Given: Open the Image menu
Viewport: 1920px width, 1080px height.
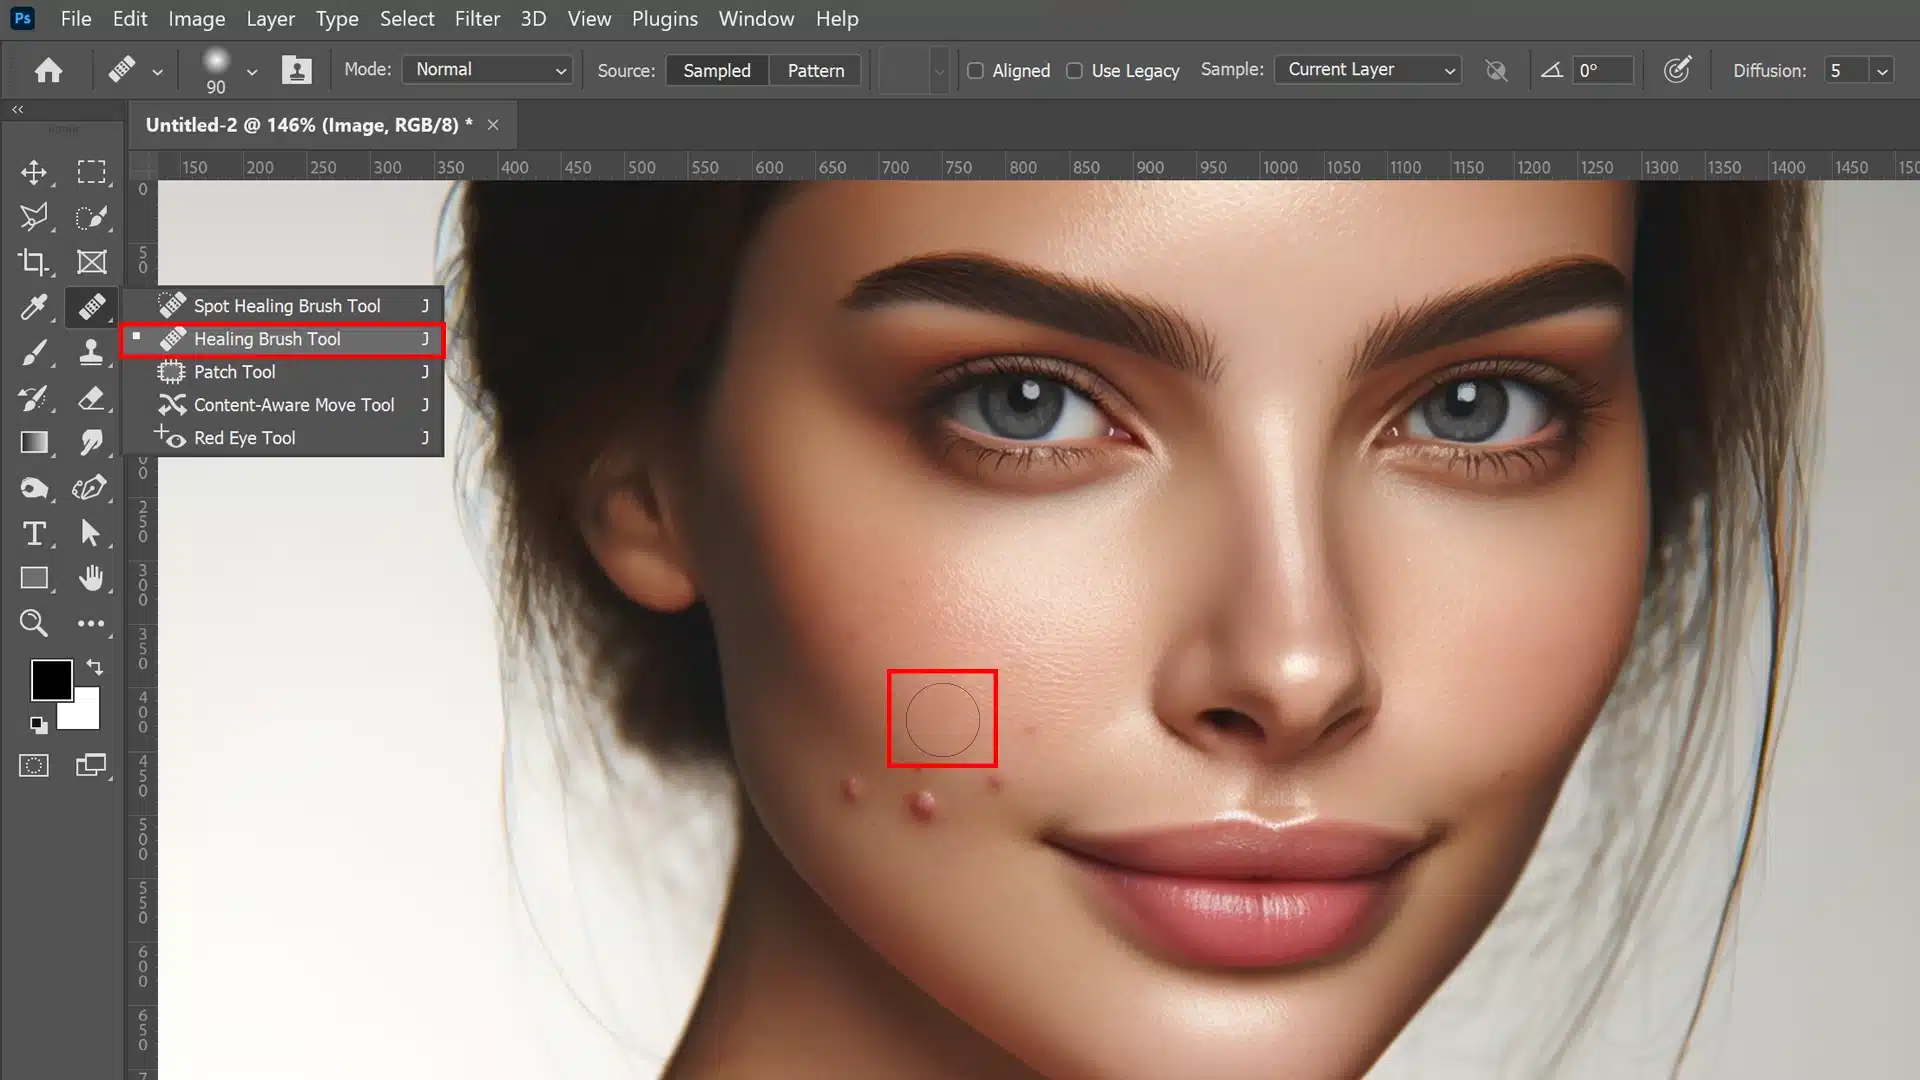Looking at the screenshot, I should (196, 19).
